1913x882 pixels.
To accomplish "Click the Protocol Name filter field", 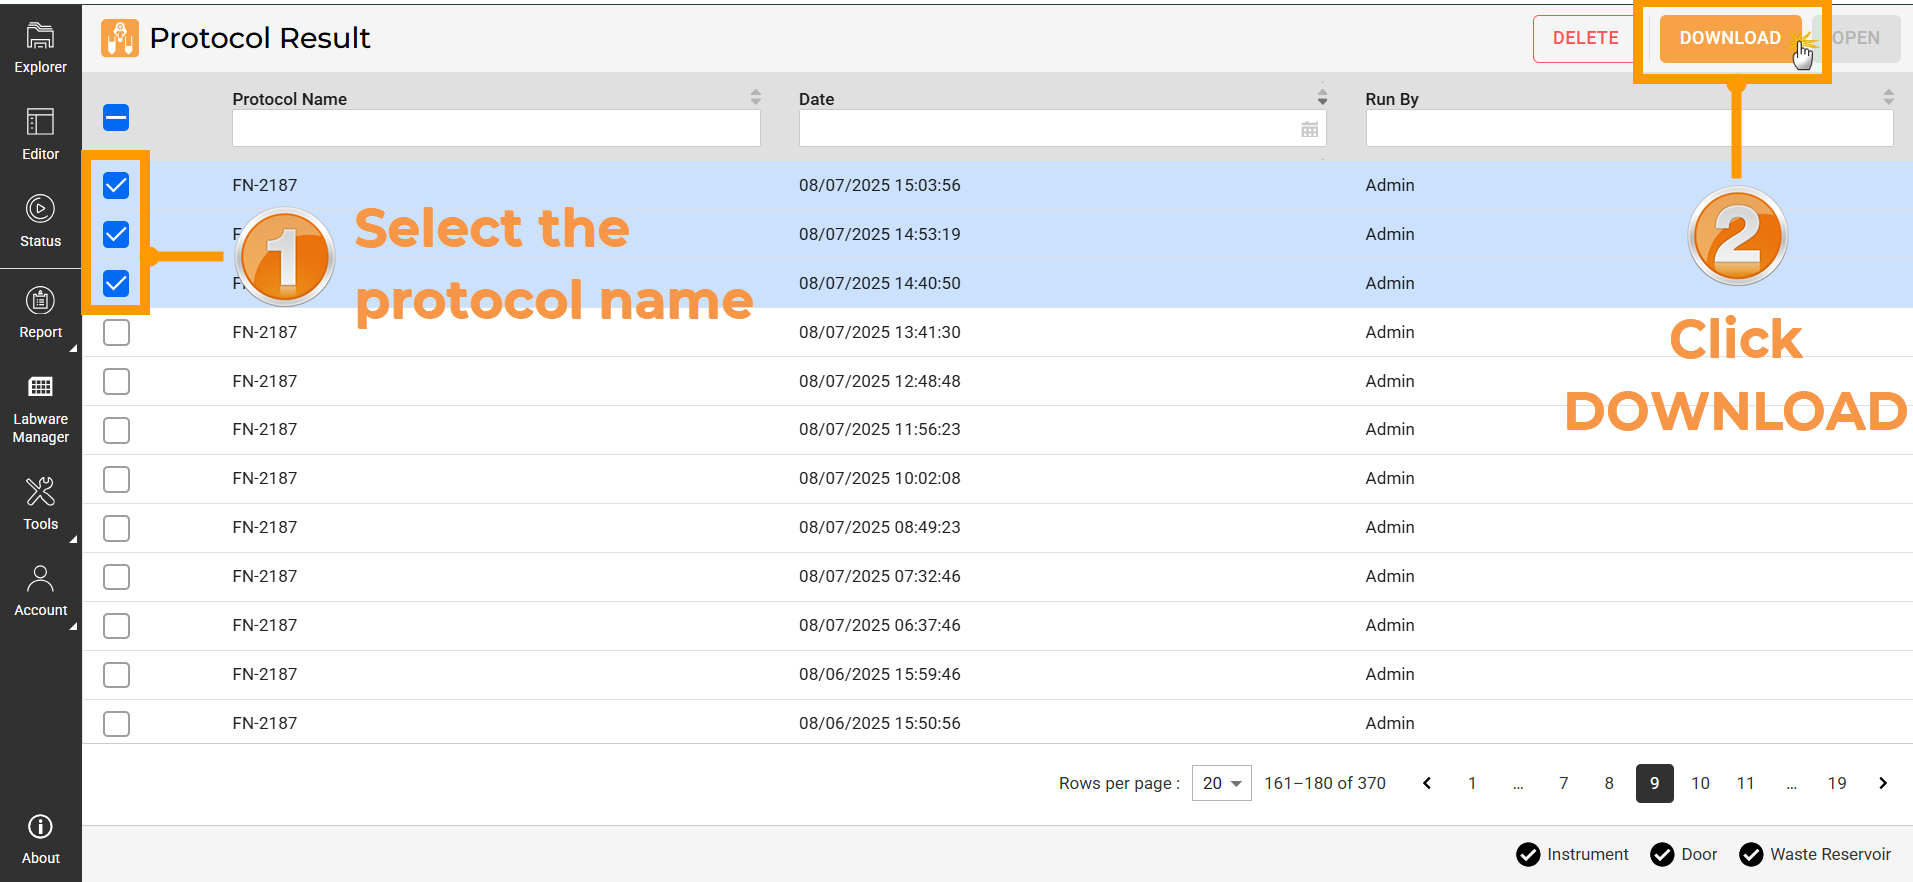I will (496, 129).
